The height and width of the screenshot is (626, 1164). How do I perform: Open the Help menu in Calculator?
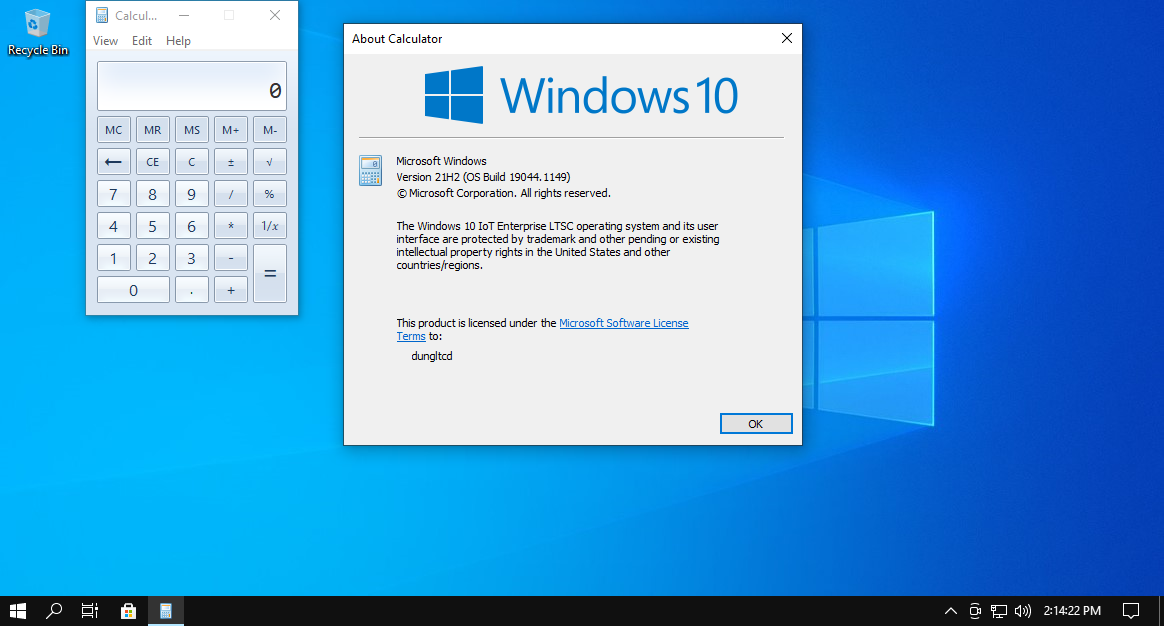178,41
